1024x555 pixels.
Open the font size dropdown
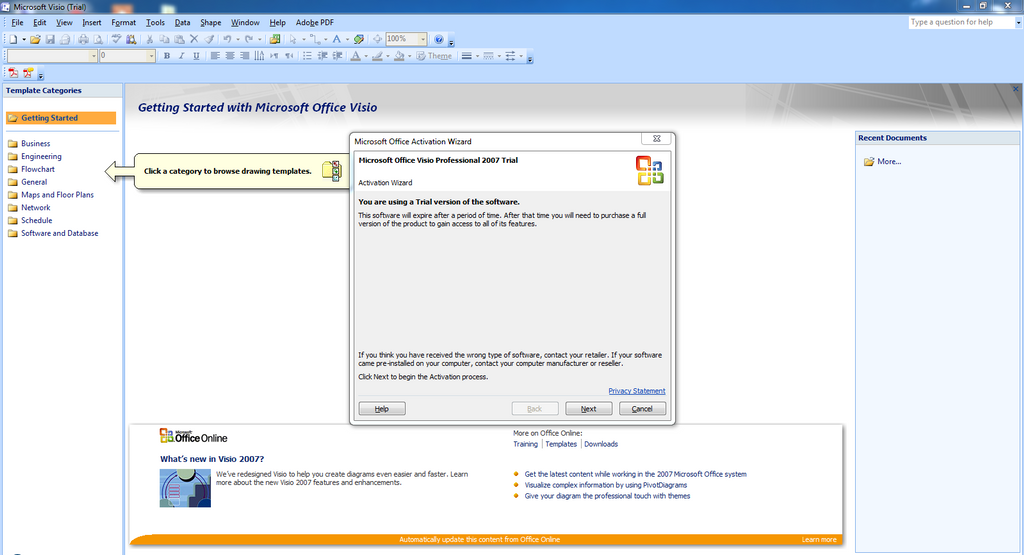(152, 56)
